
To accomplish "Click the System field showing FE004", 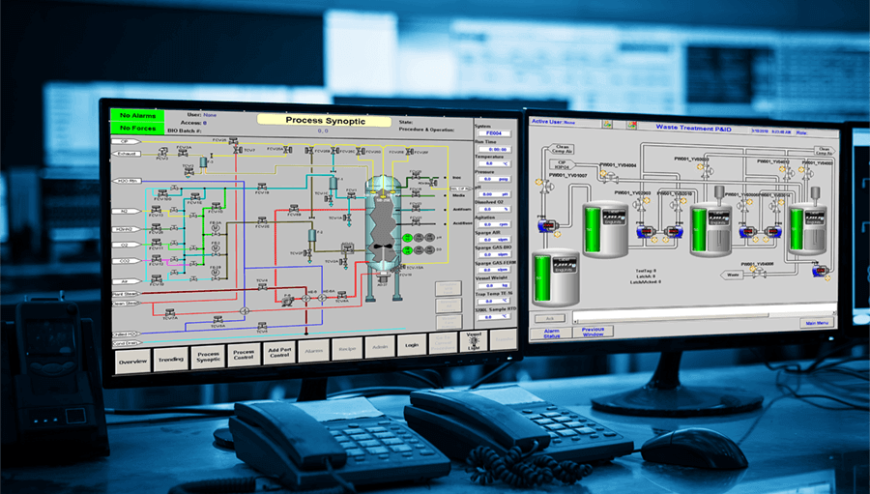I will coord(494,133).
